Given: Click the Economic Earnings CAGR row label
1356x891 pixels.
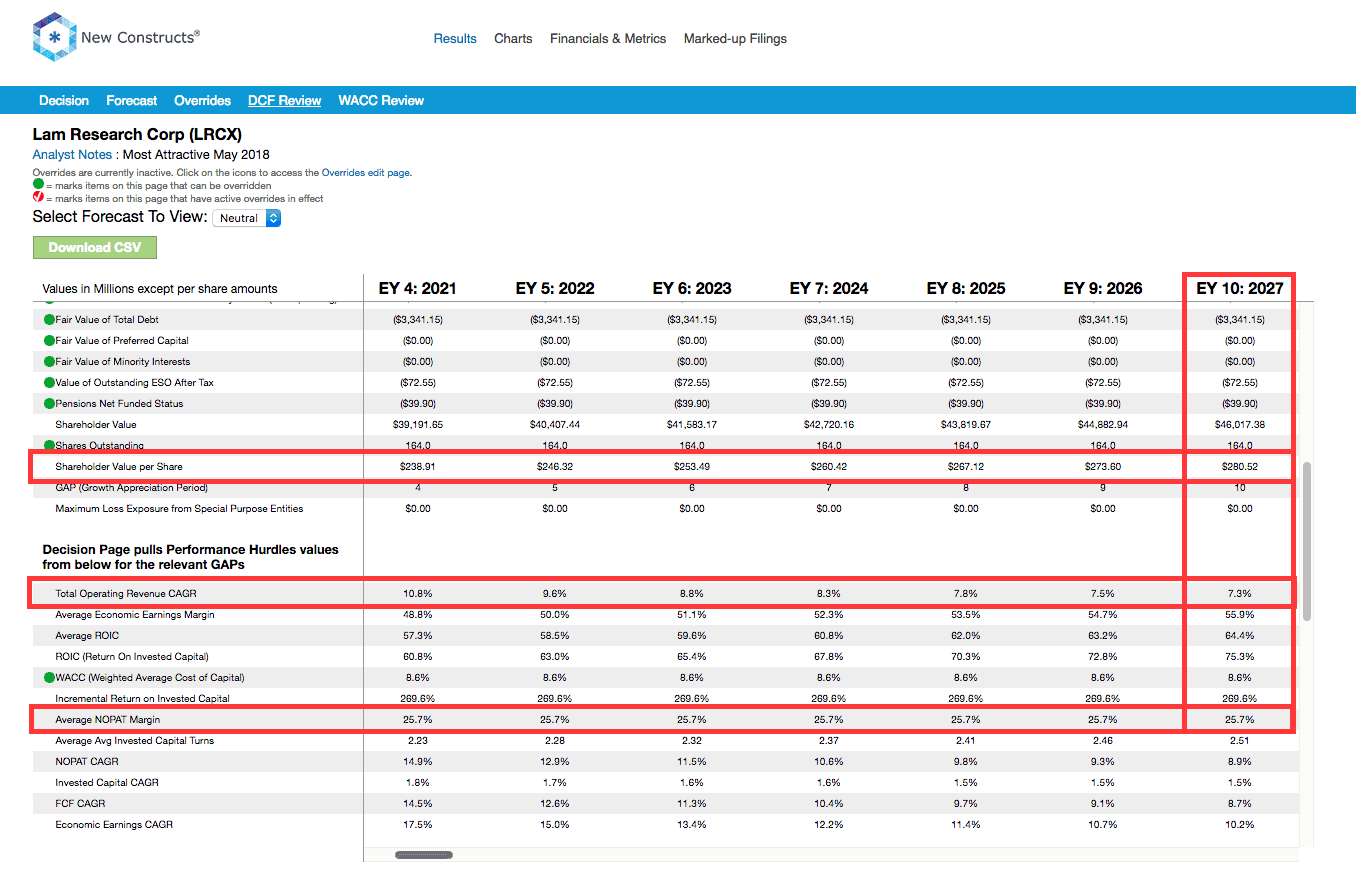Looking at the screenshot, I should (114, 825).
